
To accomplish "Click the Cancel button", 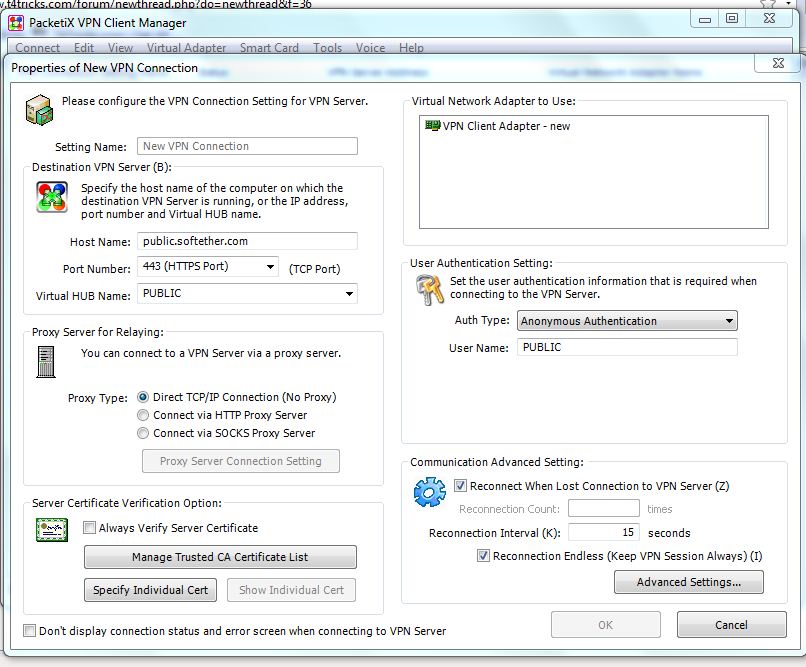I will pyautogui.click(x=731, y=625).
